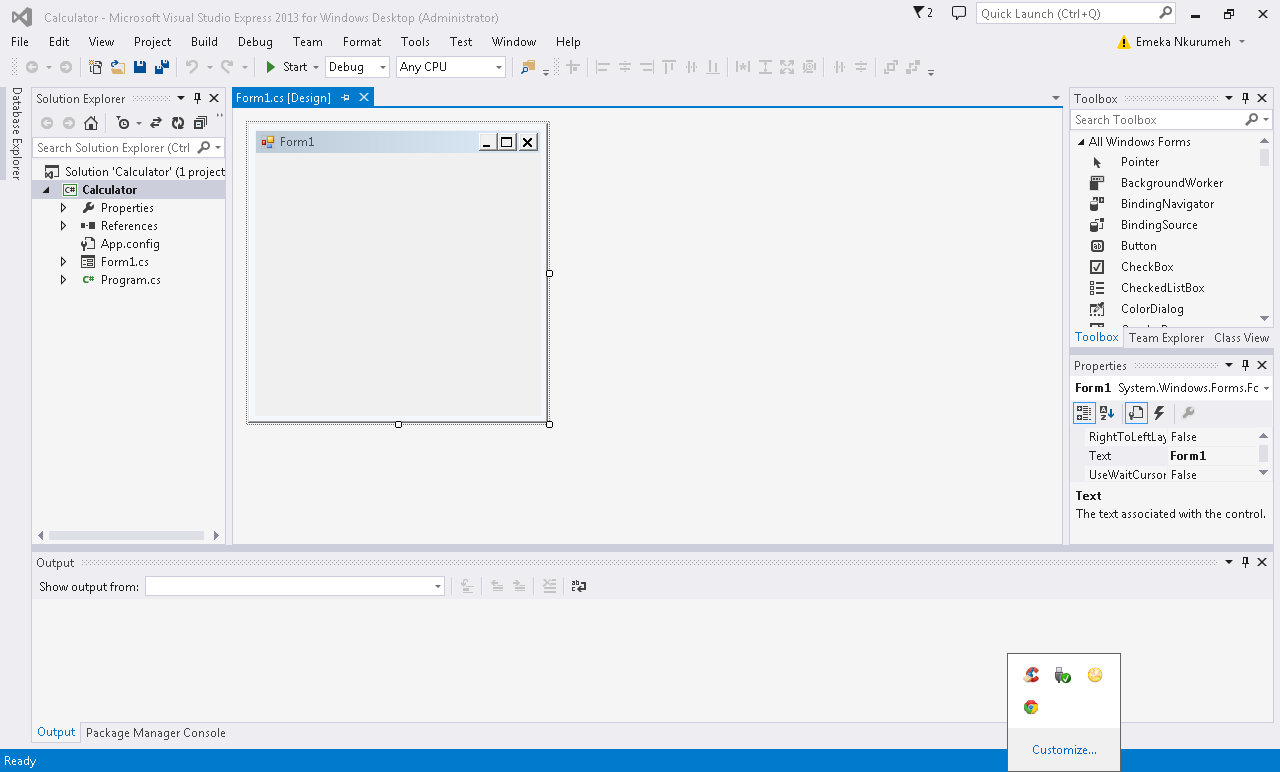Toggle Word Wrap in Output toolbar
1280x772 pixels.
[x=578, y=586]
